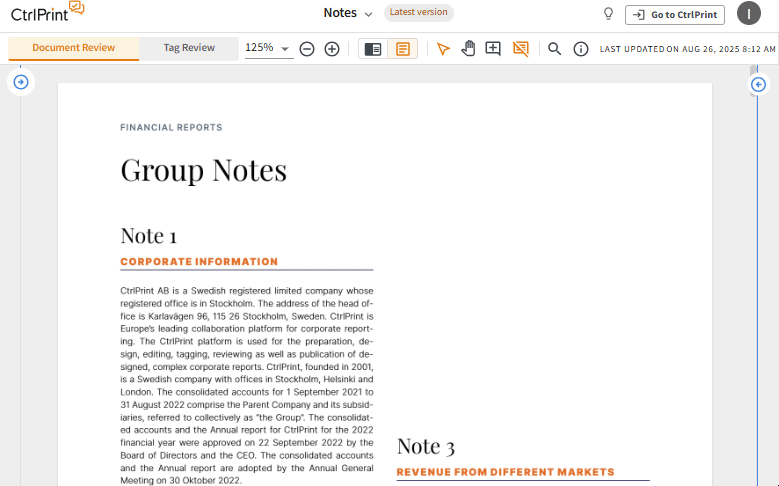Click the CORPORATE INFORMATION subheading
Screen dimensions: 779x486
[x=199, y=262]
